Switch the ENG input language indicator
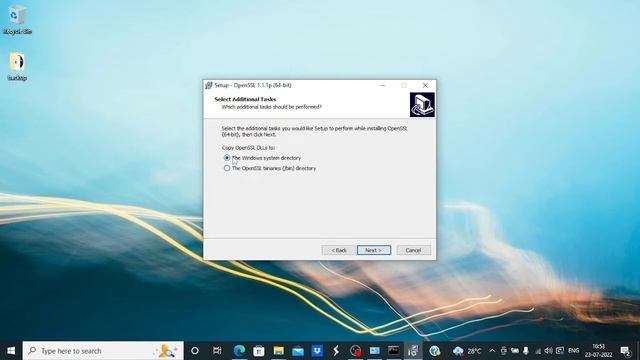 coord(573,351)
